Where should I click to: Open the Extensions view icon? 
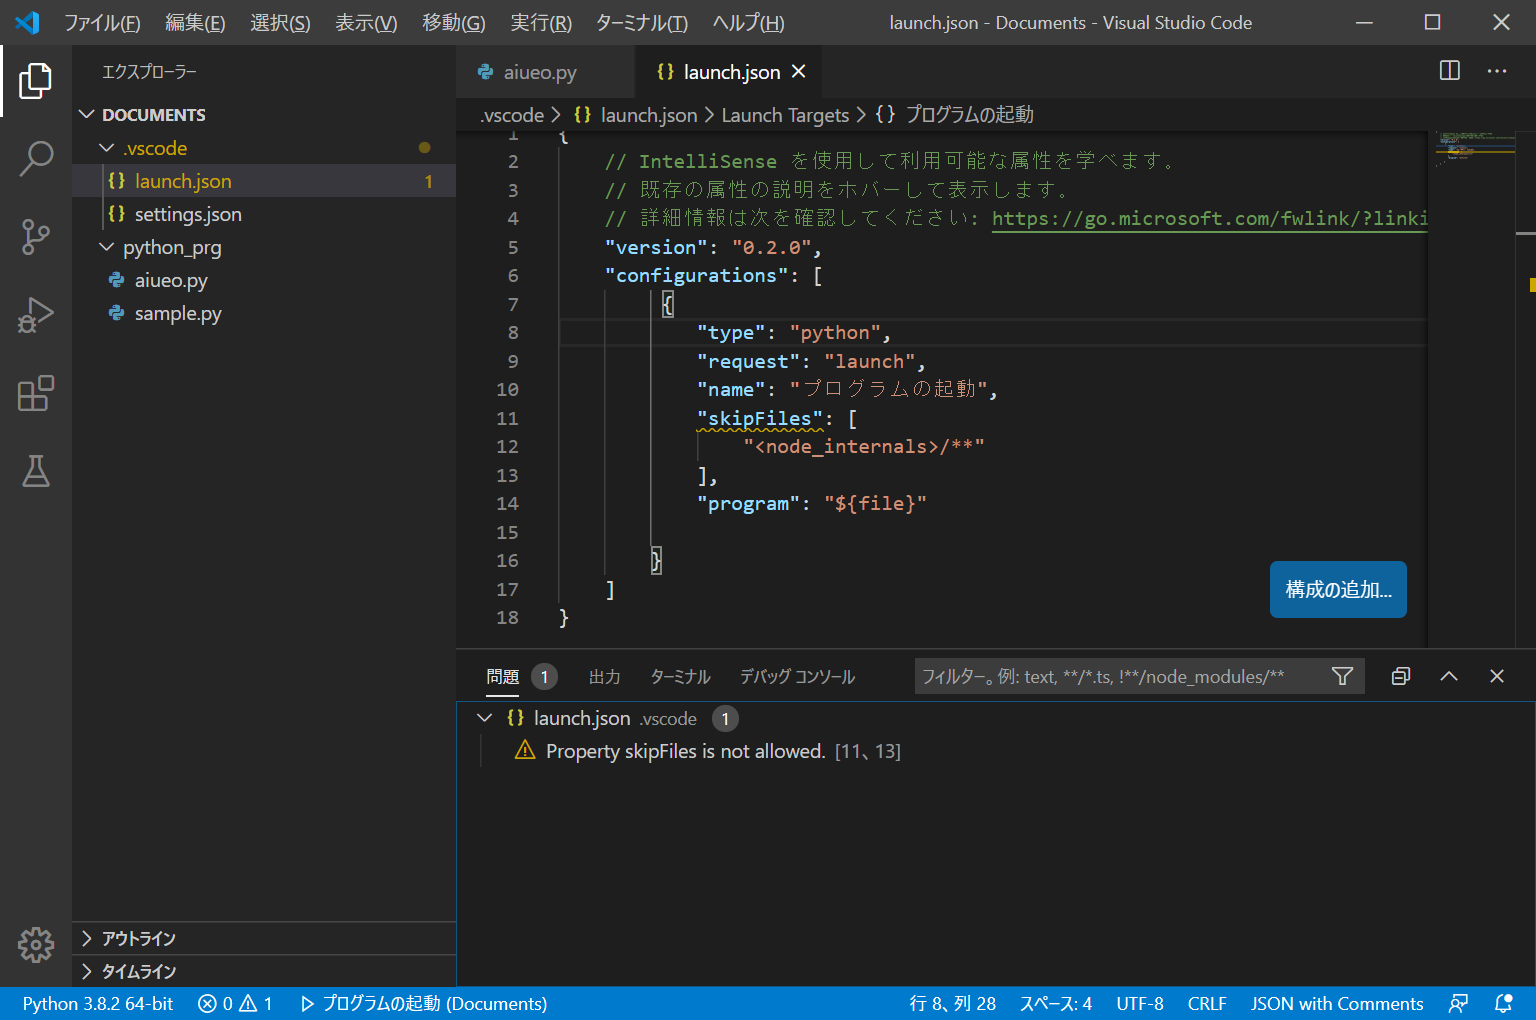(x=36, y=394)
